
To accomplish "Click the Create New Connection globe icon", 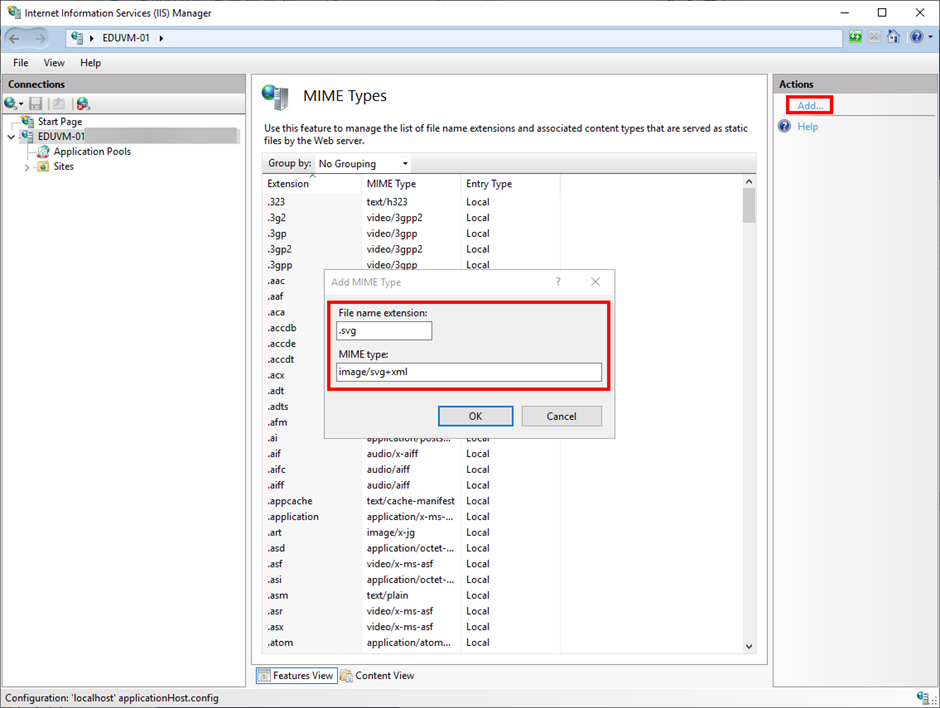I will click(x=11, y=104).
